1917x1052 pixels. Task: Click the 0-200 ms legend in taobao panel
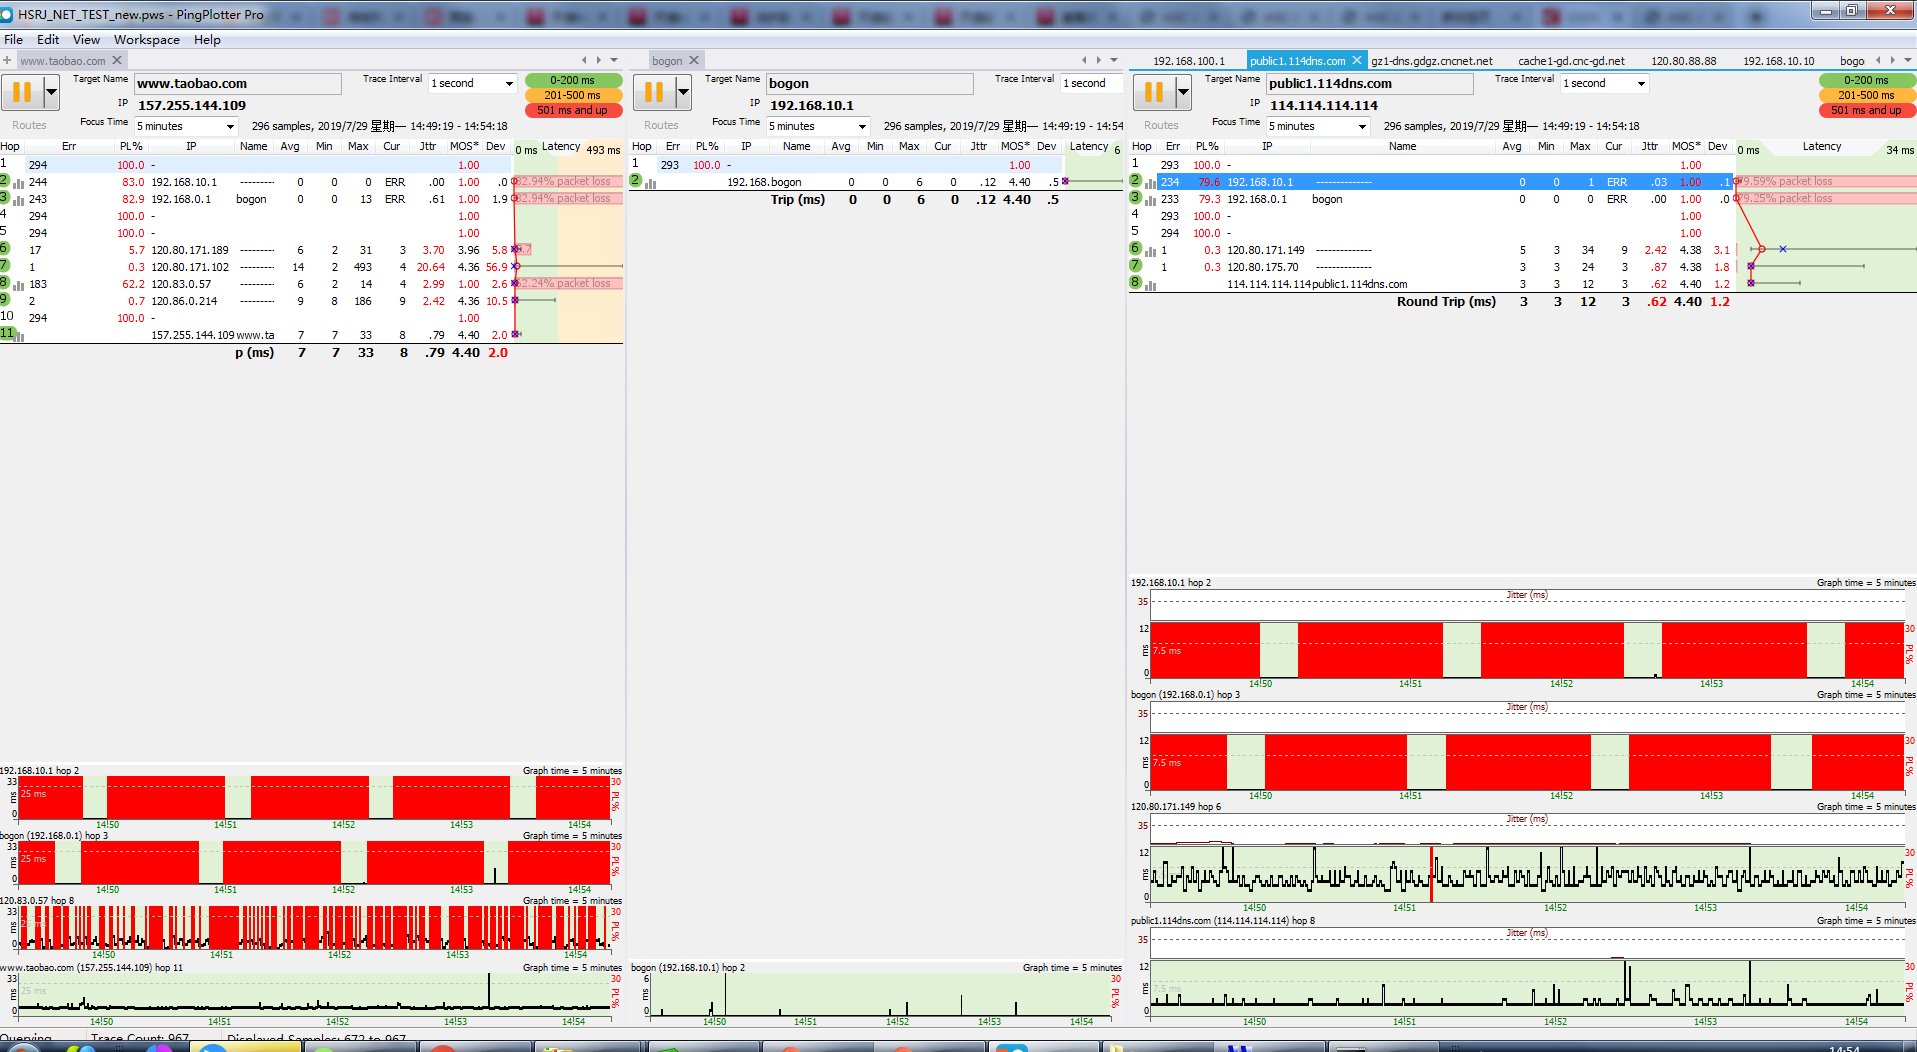pyautogui.click(x=573, y=80)
